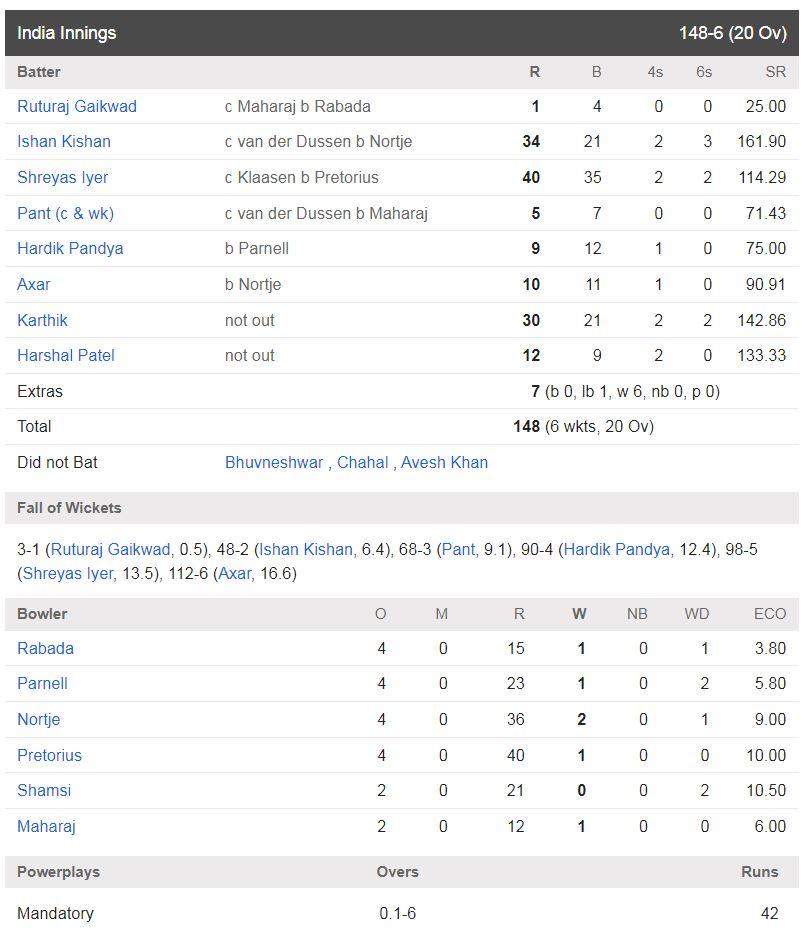Click the Pretorius bowler link

click(x=49, y=756)
